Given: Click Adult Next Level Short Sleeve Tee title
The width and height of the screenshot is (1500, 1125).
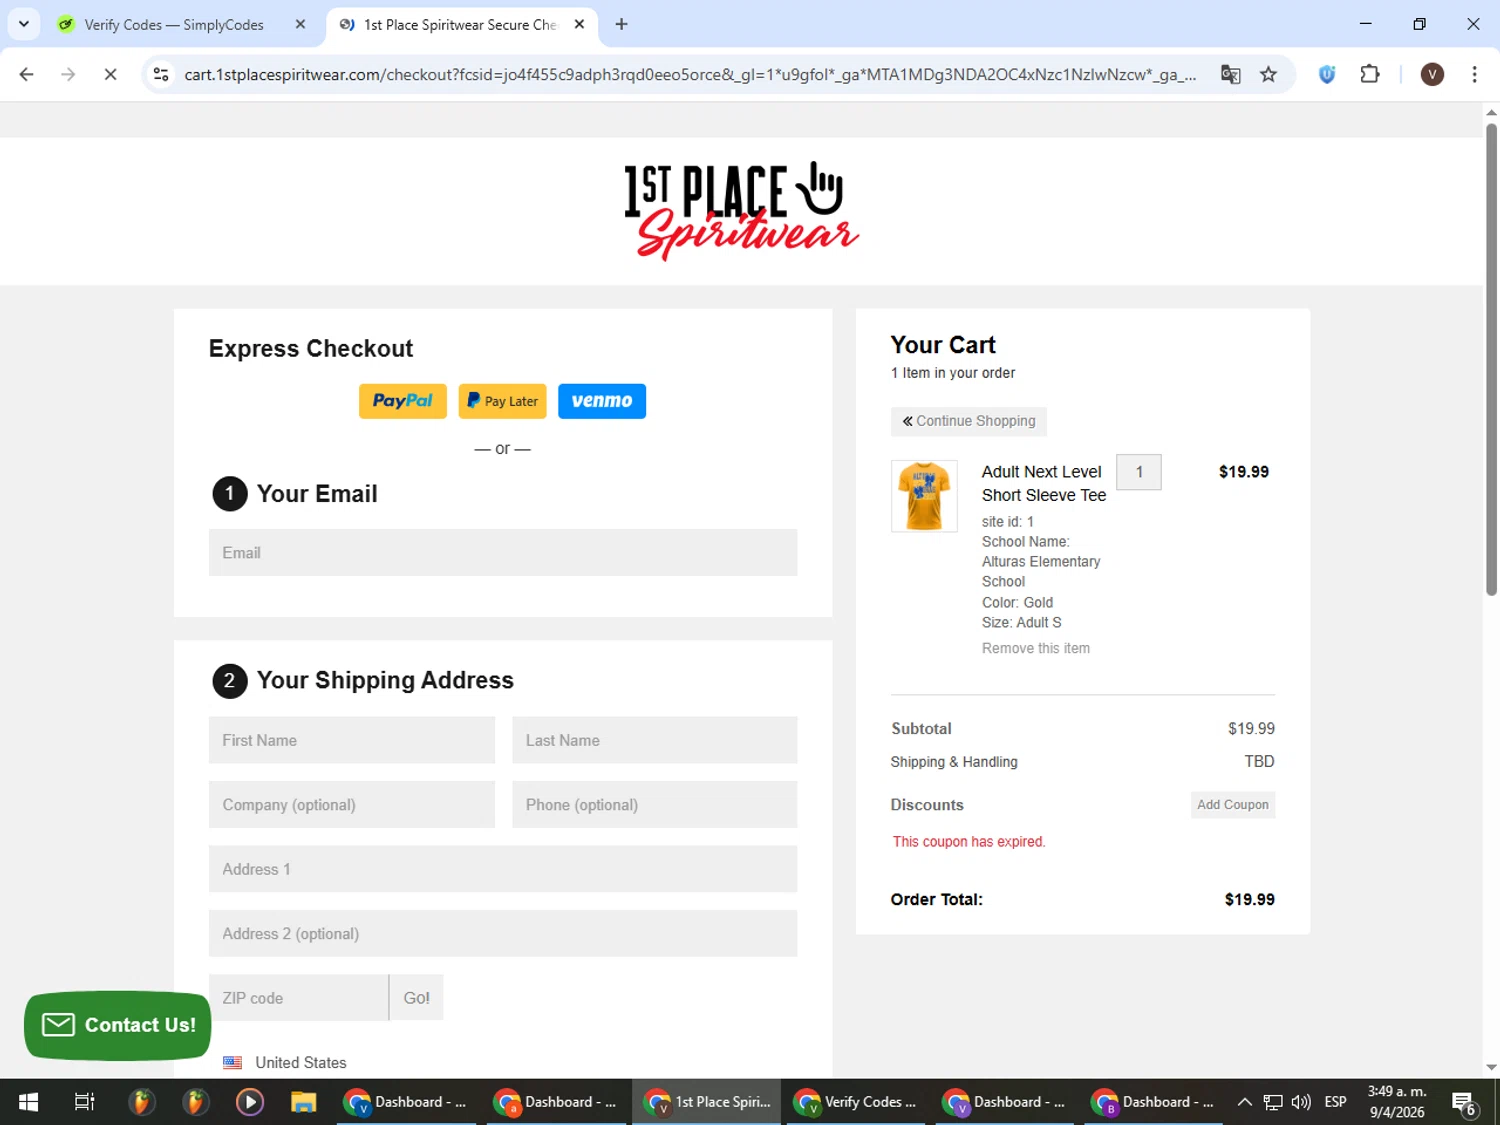Looking at the screenshot, I should click(x=1043, y=483).
